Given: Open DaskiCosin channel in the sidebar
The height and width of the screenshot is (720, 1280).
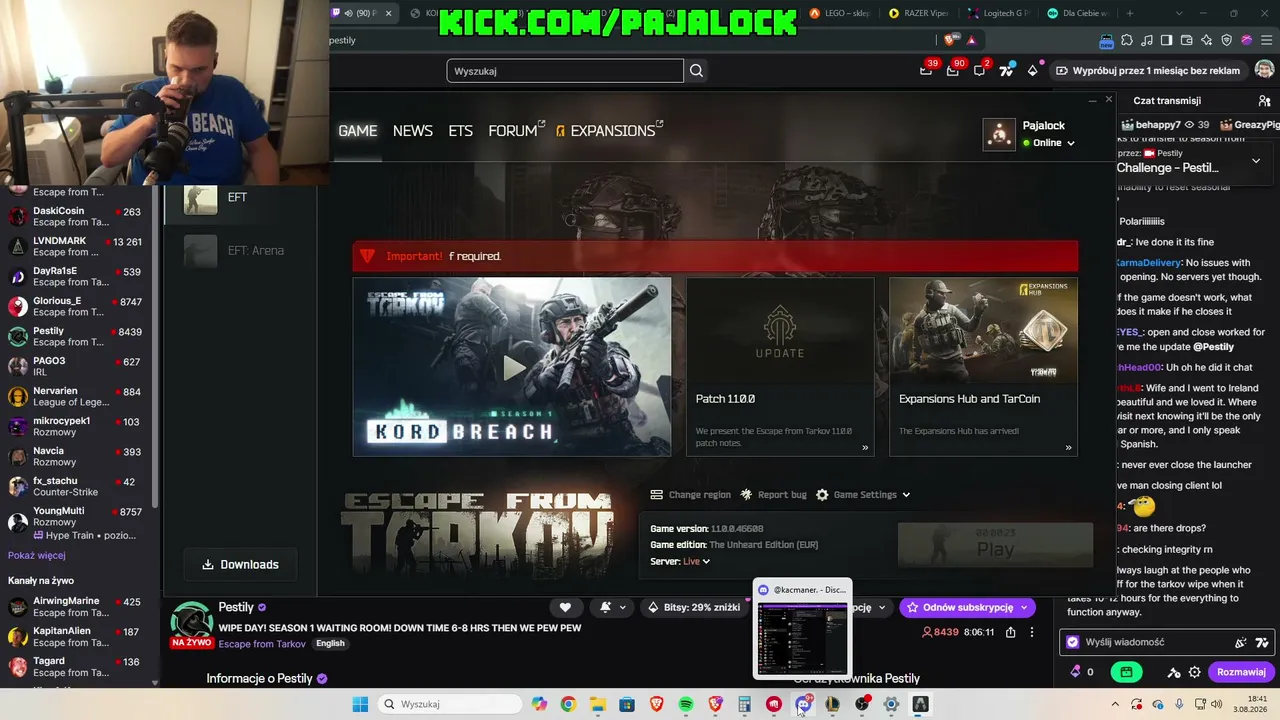Looking at the screenshot, I should click(x=77, y=217).
